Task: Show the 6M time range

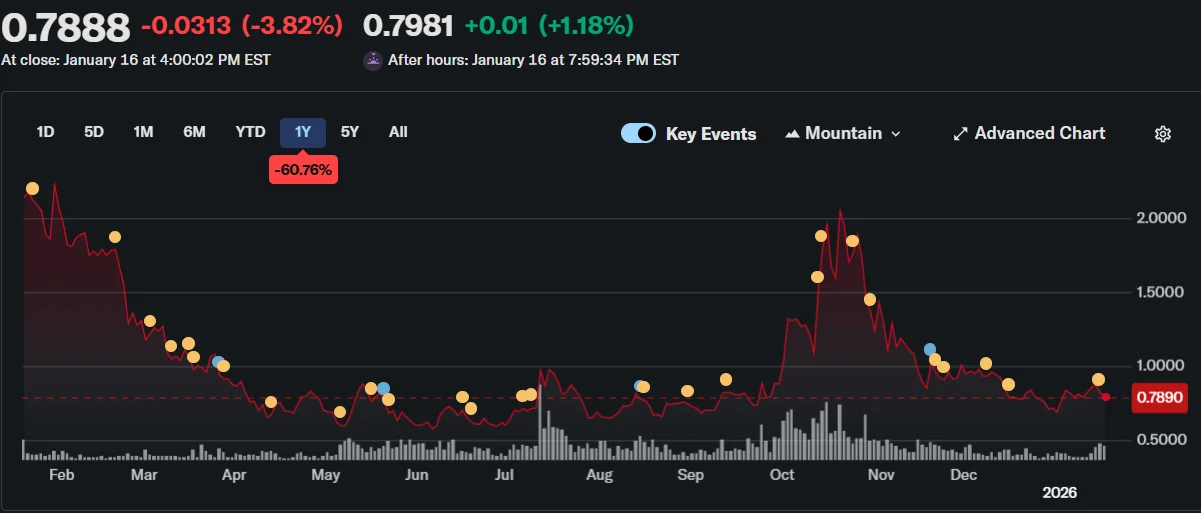Action: pyautogui.click(x=194, y=132)
